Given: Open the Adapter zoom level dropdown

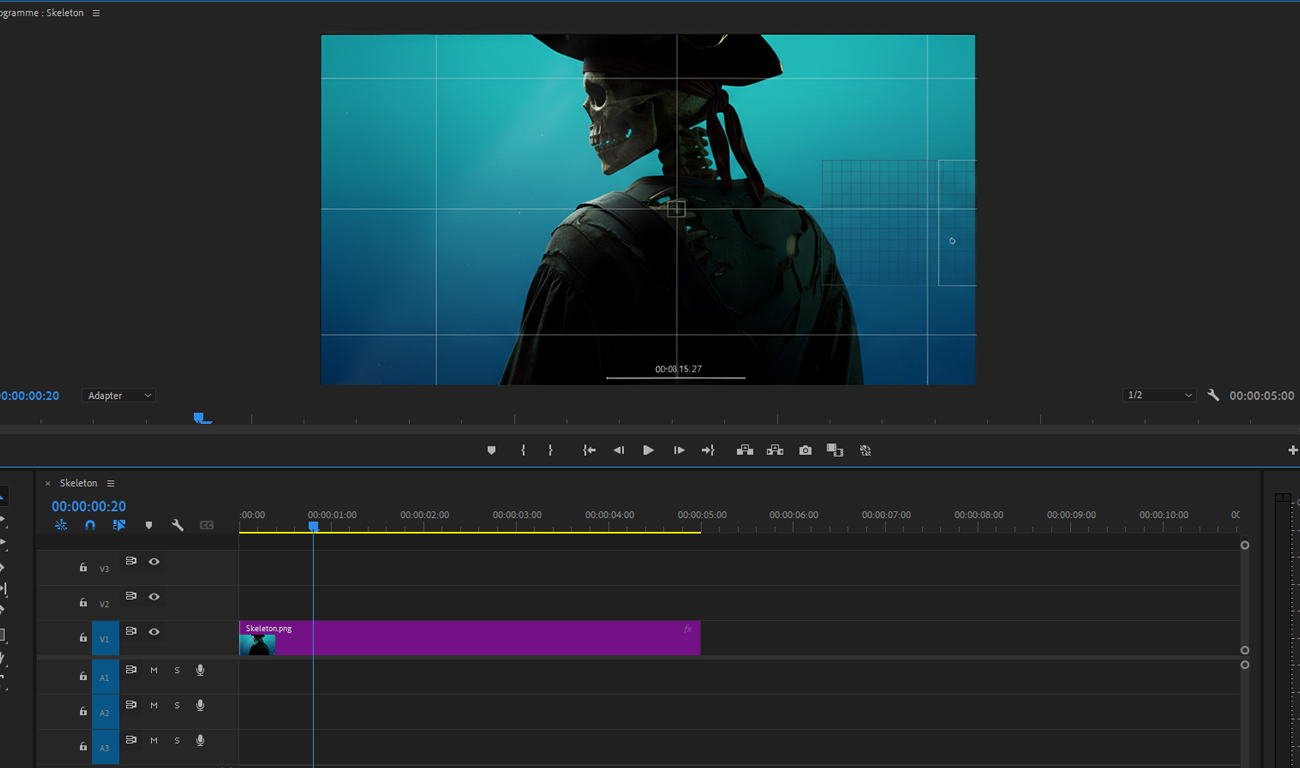Looking at the screenshot, I should [118, 396].
